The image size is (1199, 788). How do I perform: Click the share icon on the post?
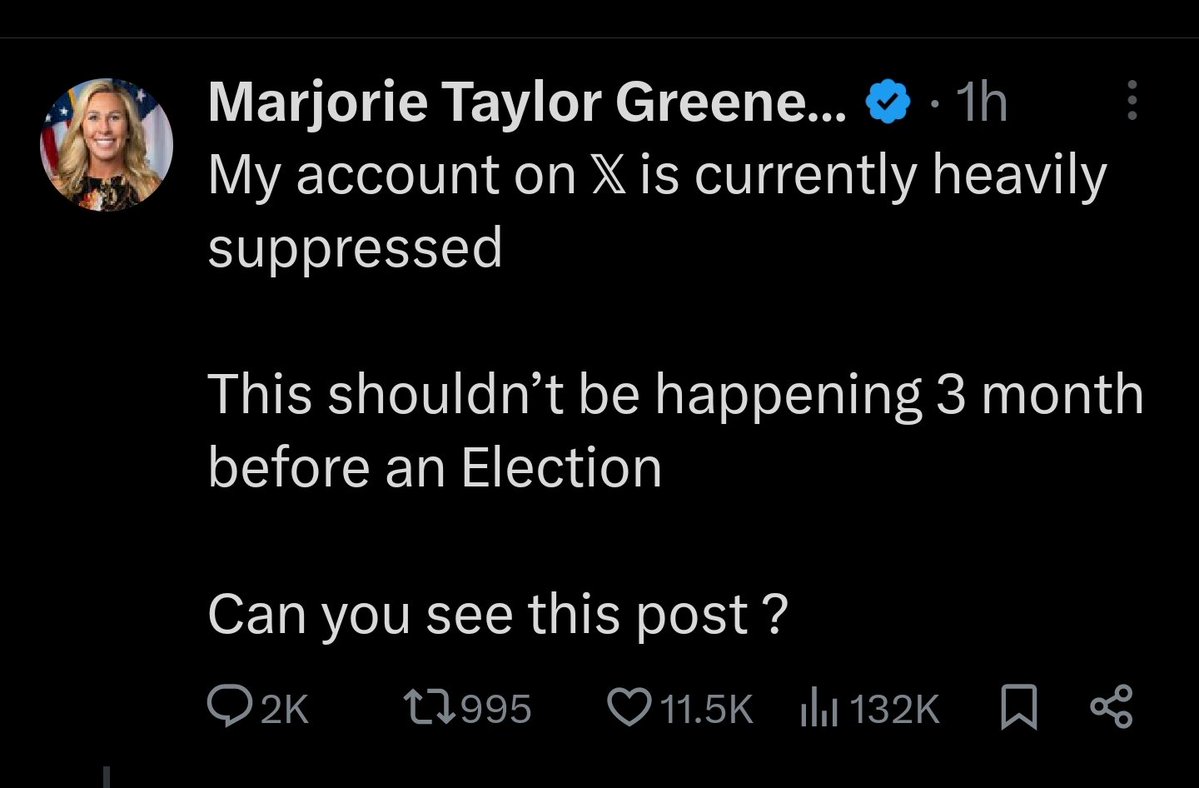click(1111, 707)
